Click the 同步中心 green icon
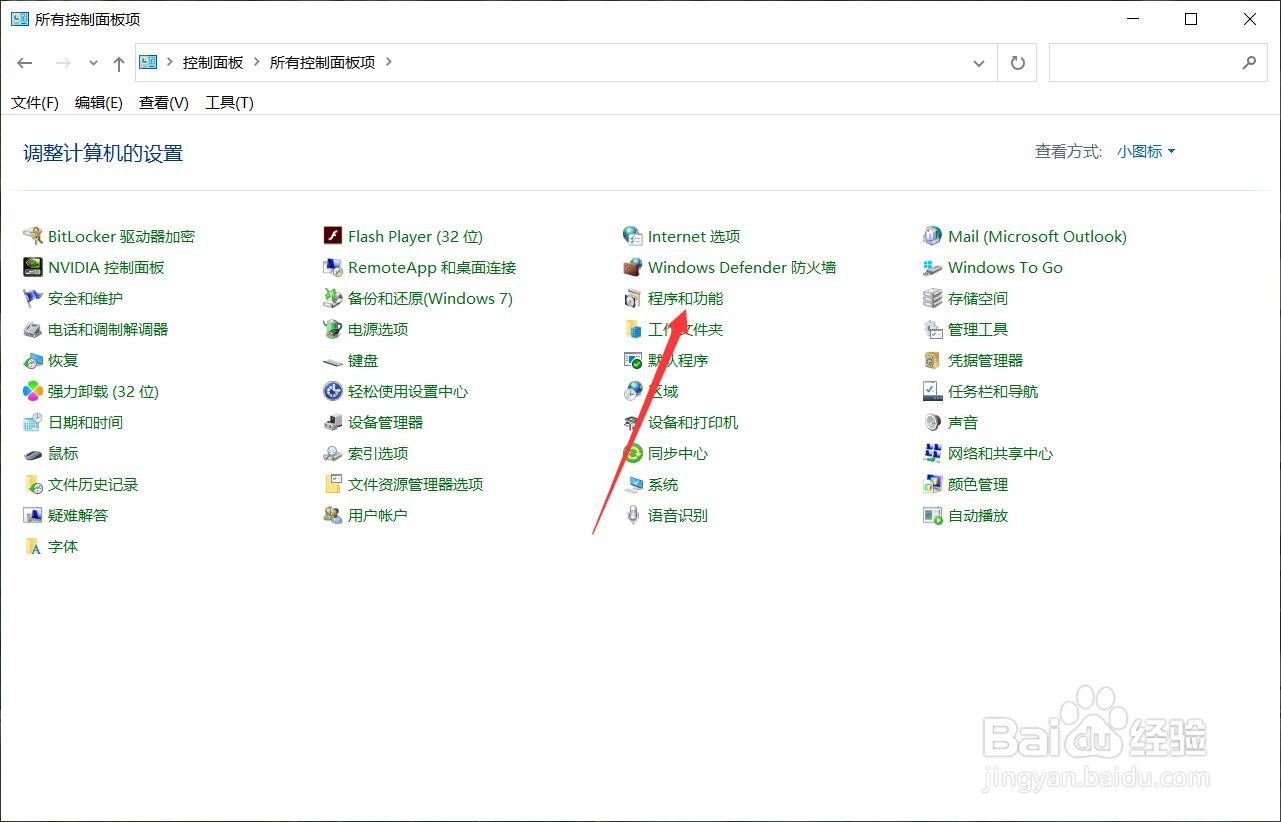 [633, 453]
